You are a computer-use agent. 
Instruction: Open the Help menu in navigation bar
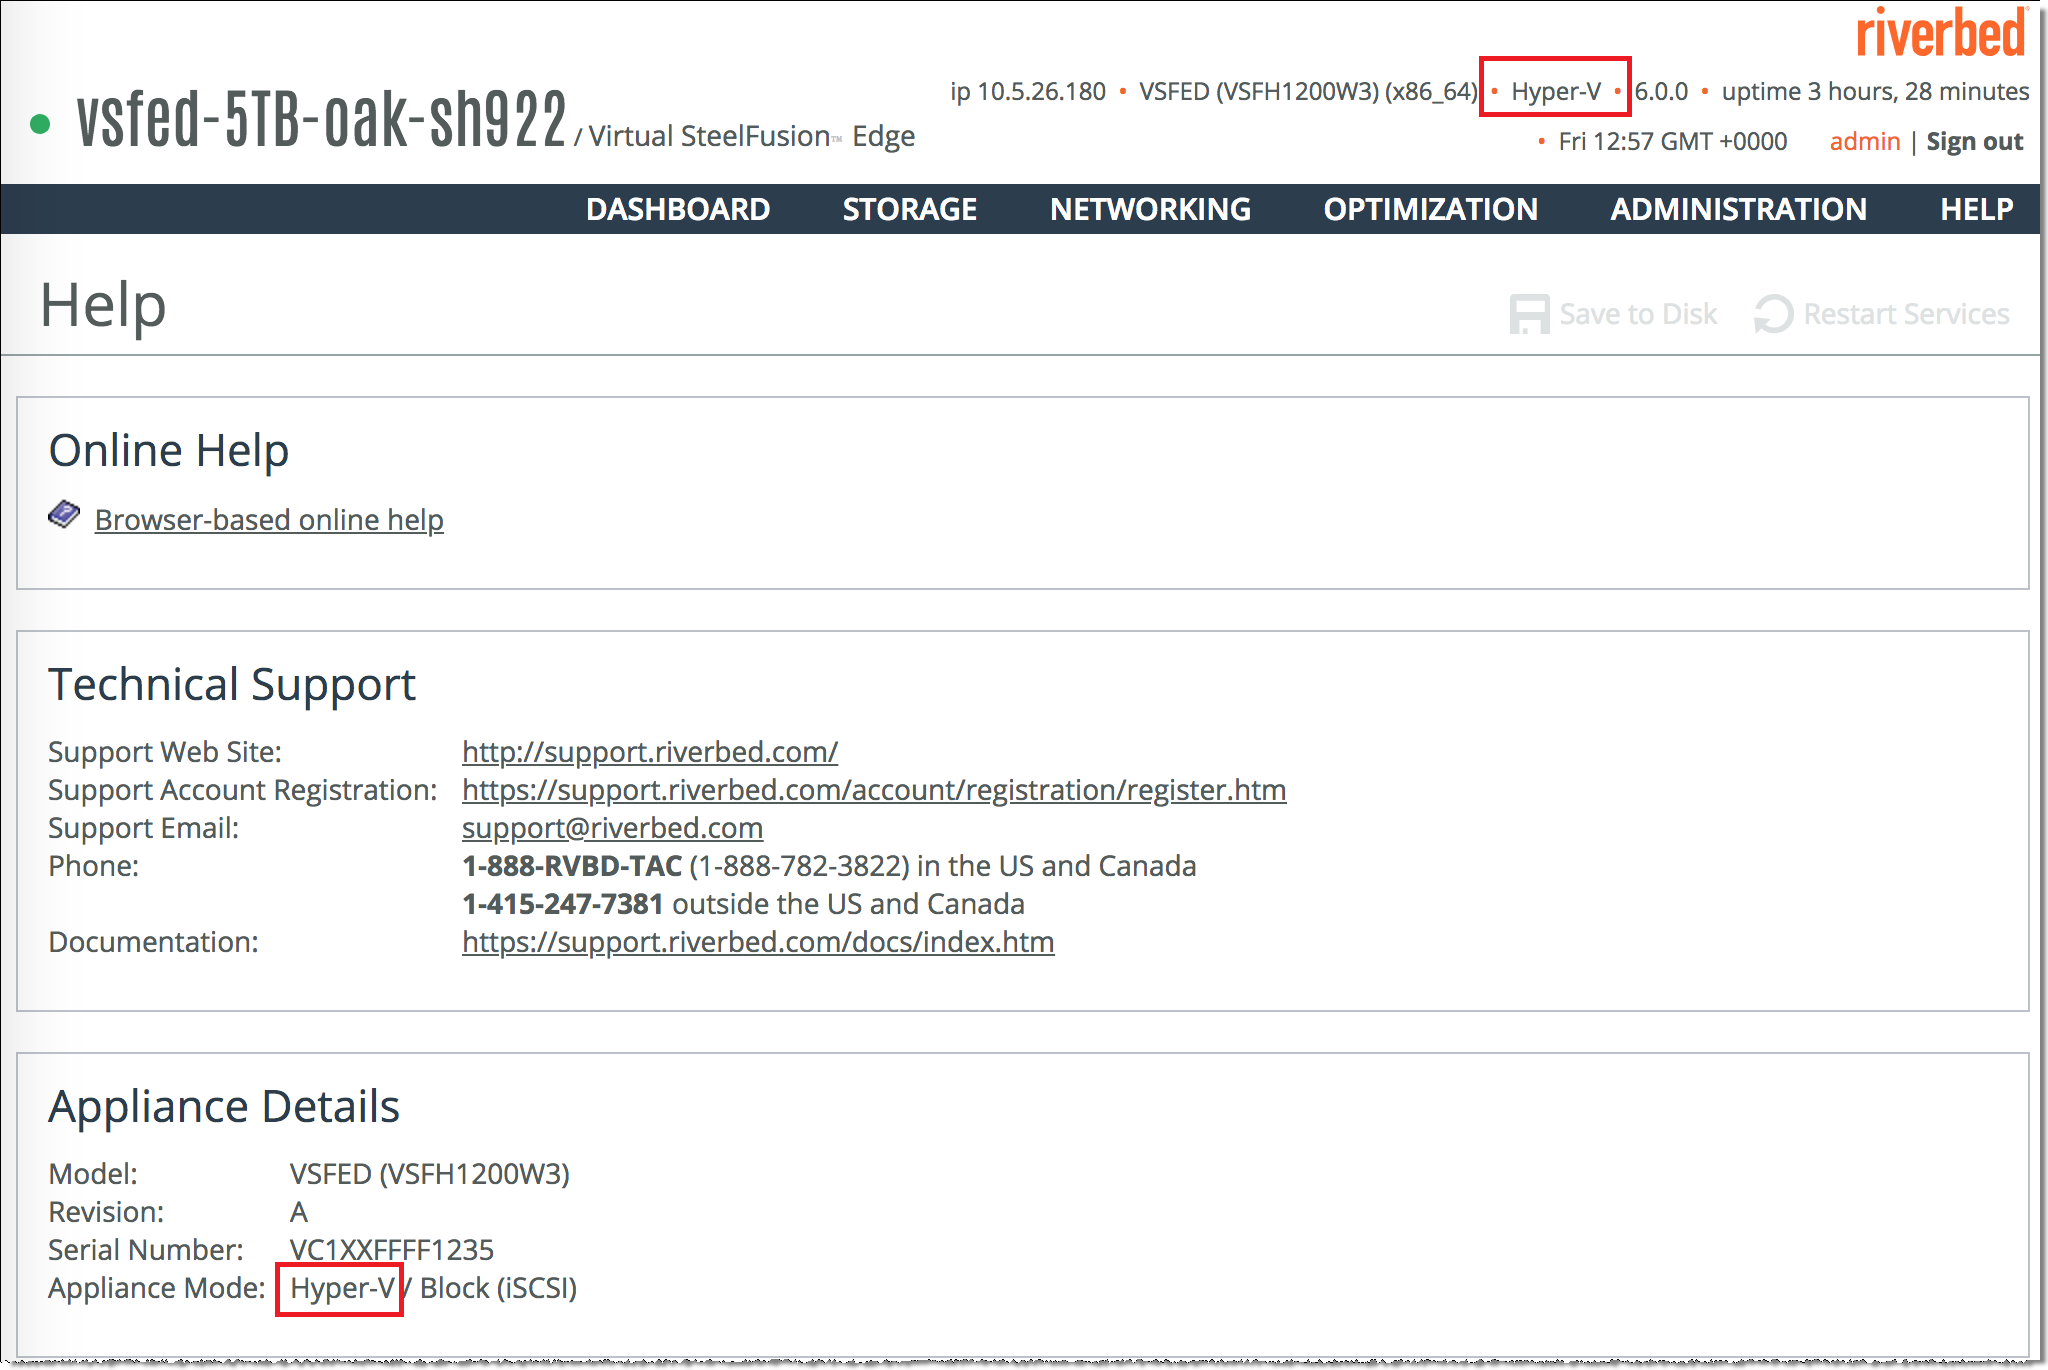1976,209
